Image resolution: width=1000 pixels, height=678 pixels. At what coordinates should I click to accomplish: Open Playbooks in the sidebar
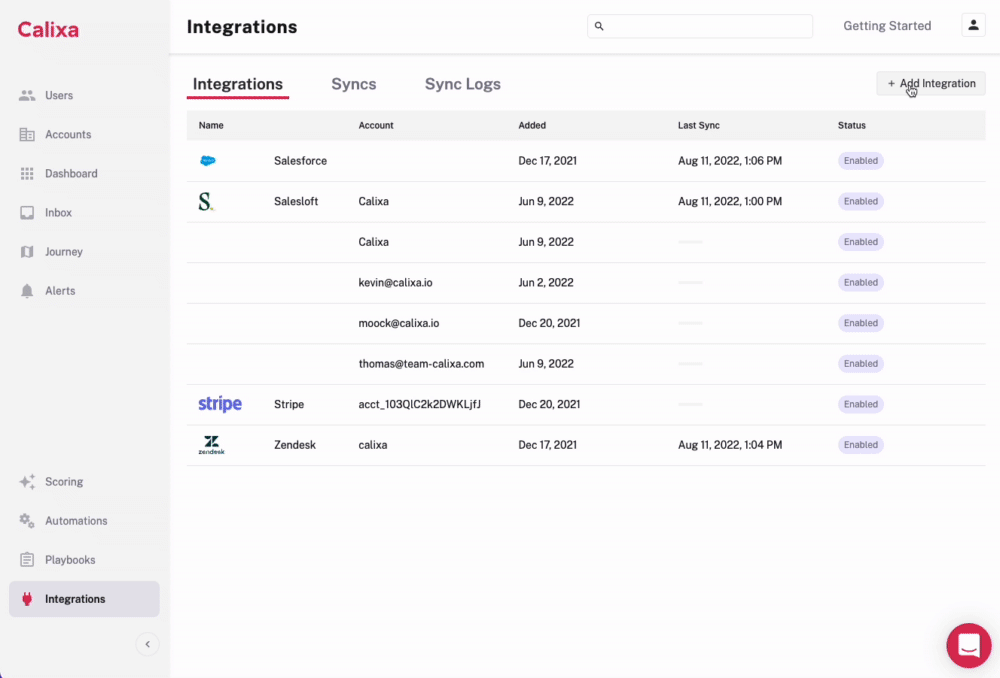84,560
